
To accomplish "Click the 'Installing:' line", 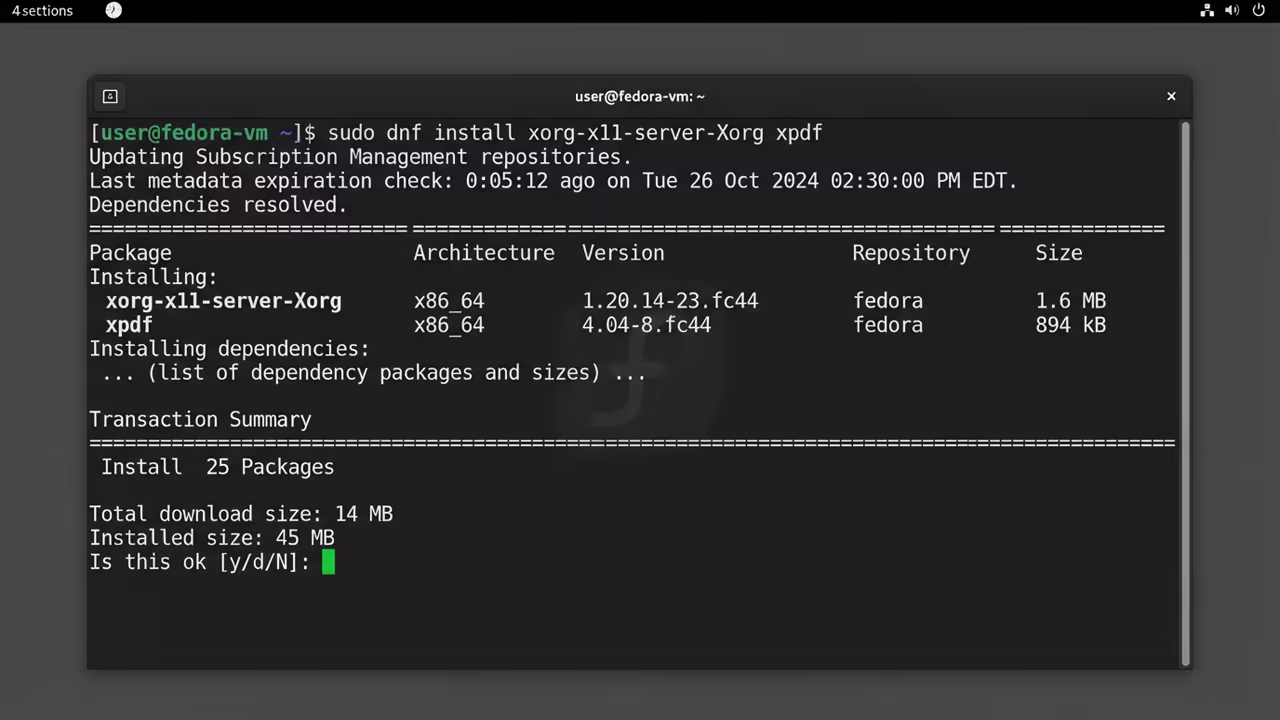I will (153, 277).
